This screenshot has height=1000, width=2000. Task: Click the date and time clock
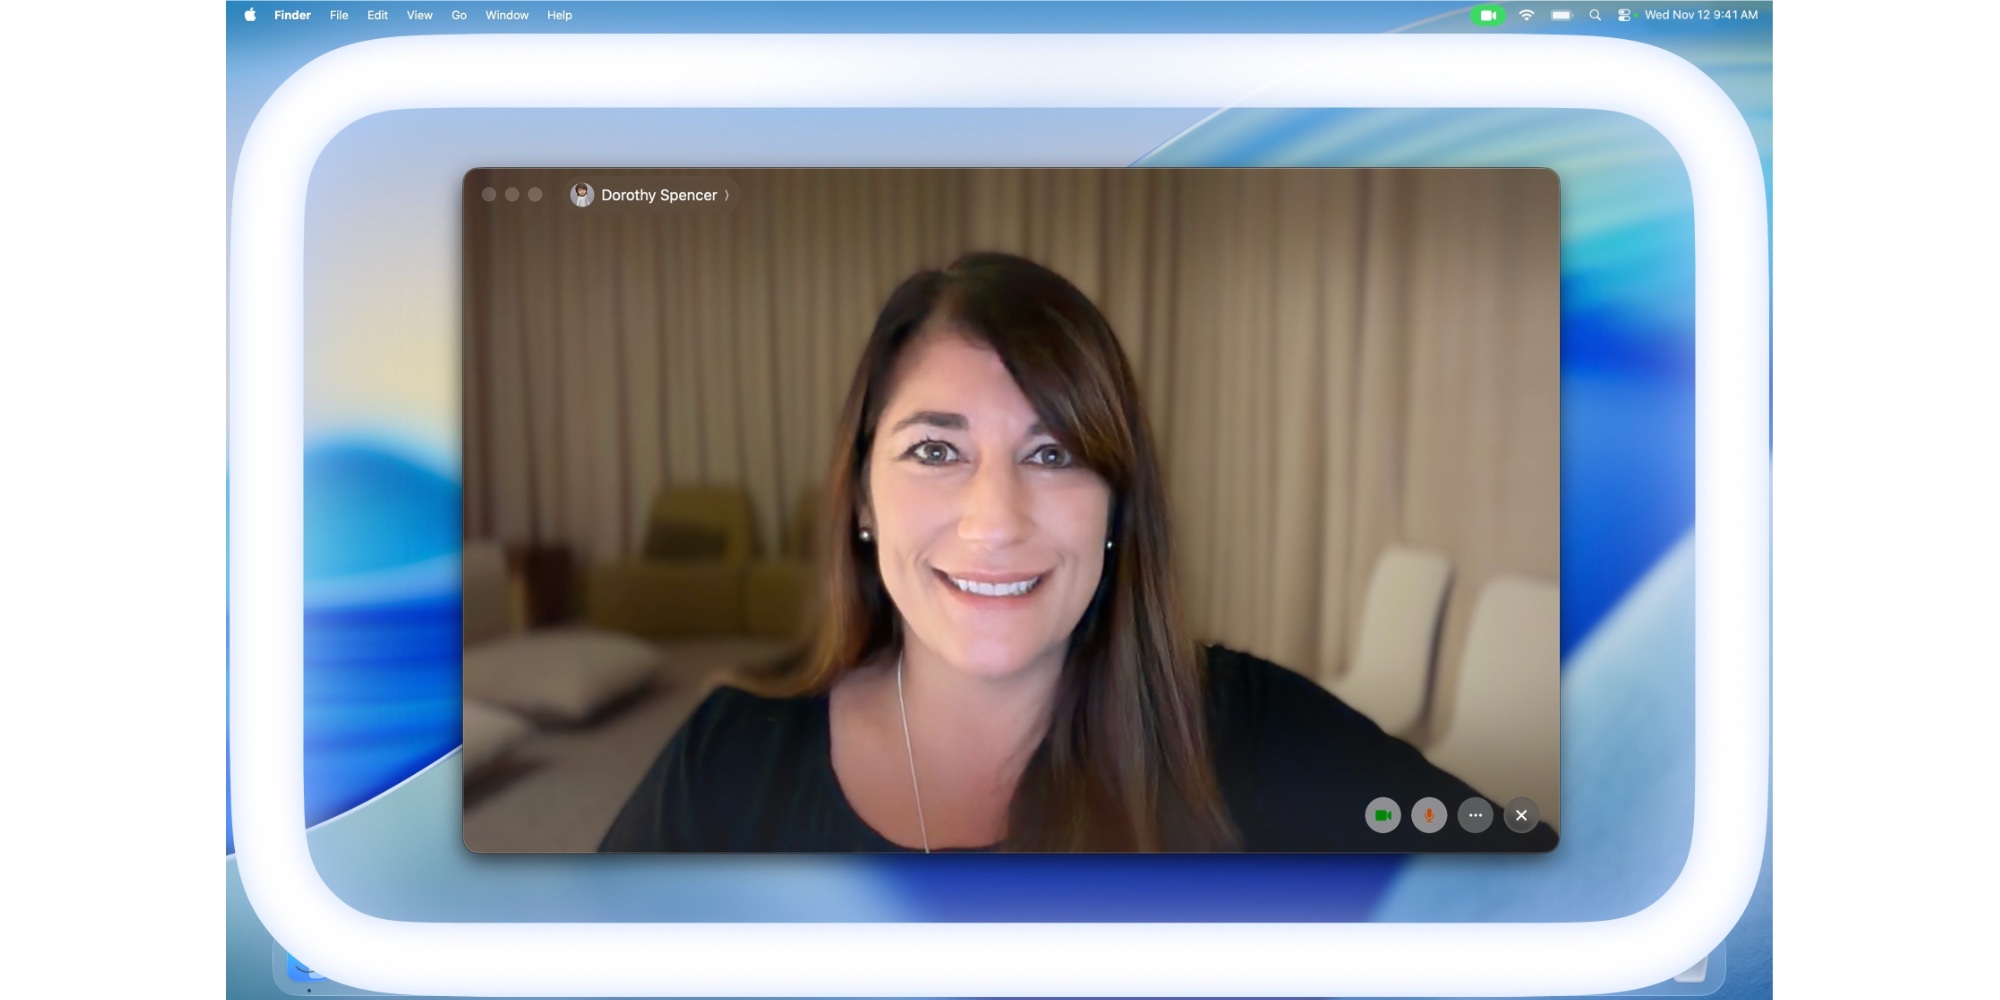click(x=1701, y=15)
